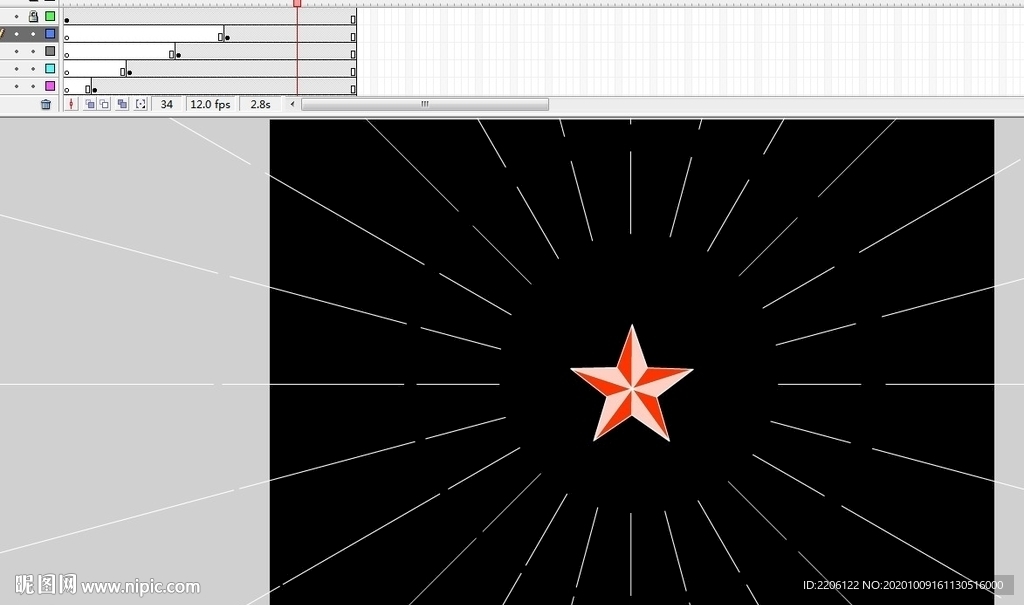Select first keyframe of the green layer
1024x605 pixels.
[67, 20]
